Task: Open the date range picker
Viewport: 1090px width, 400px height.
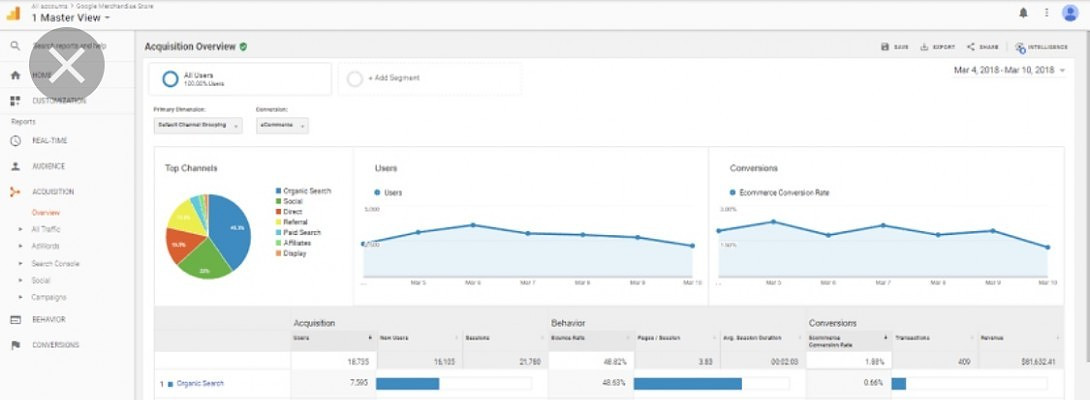Action: click(x=1008, y=70)
